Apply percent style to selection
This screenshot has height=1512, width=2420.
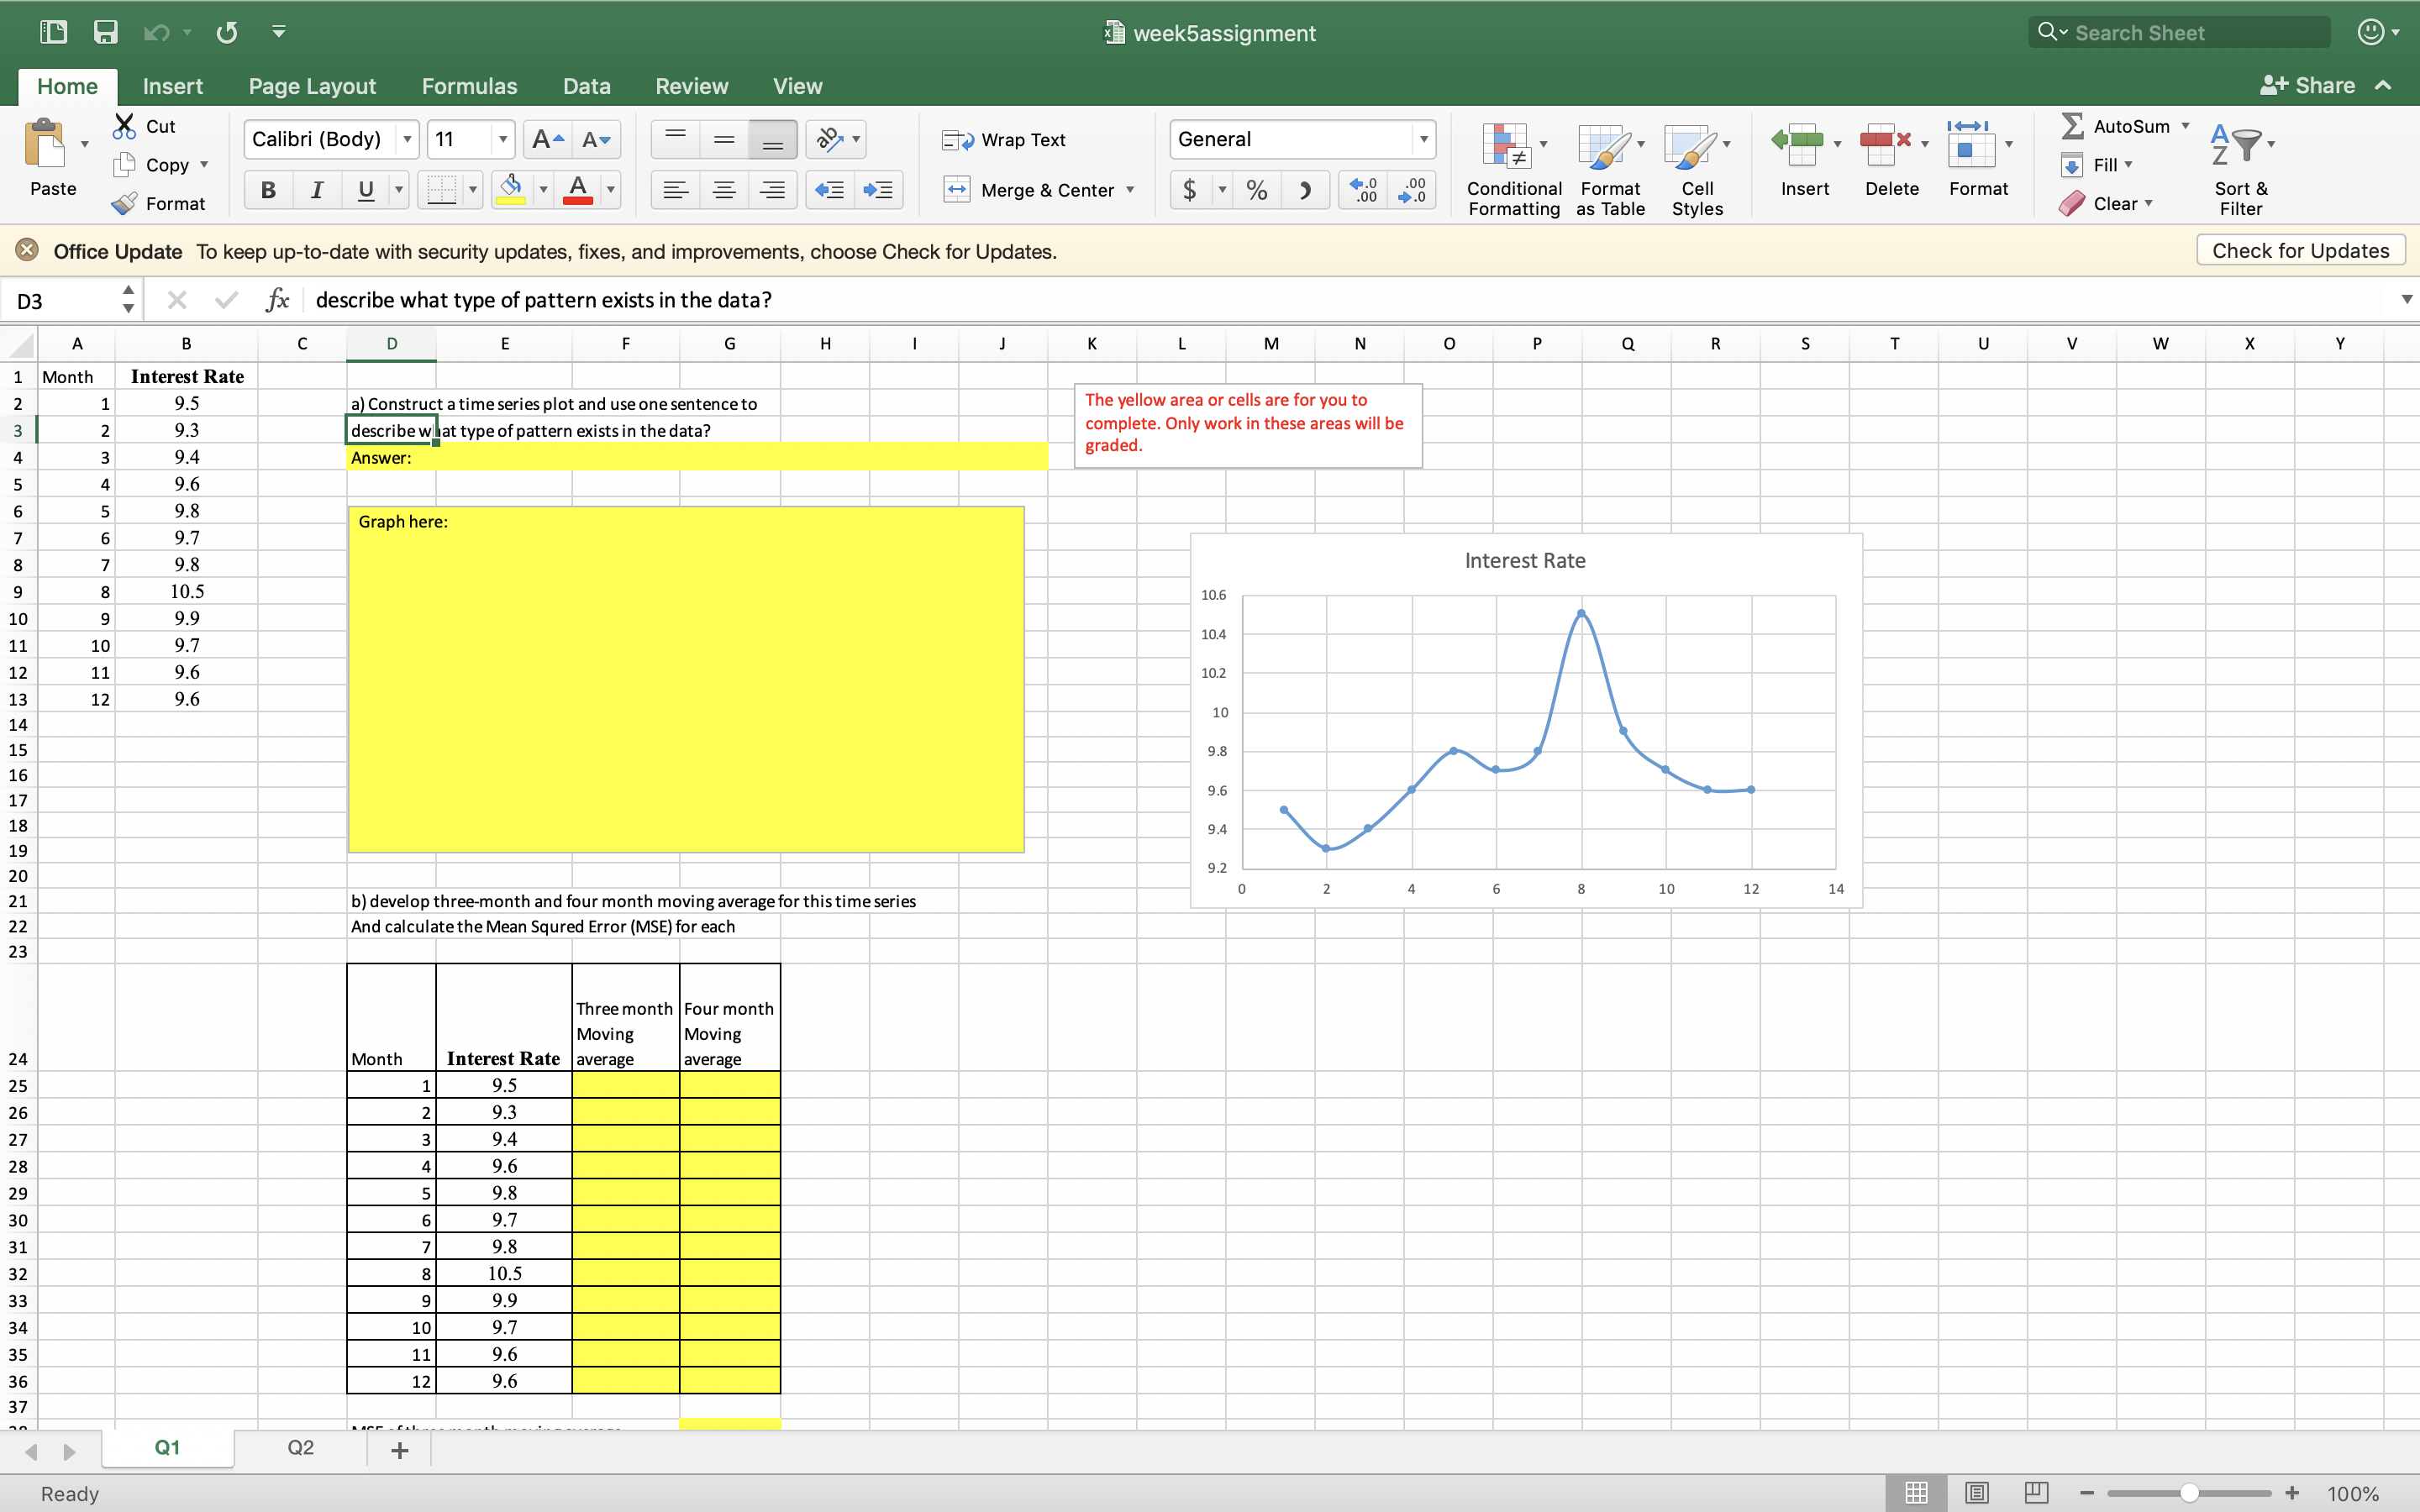[1256, 189]
